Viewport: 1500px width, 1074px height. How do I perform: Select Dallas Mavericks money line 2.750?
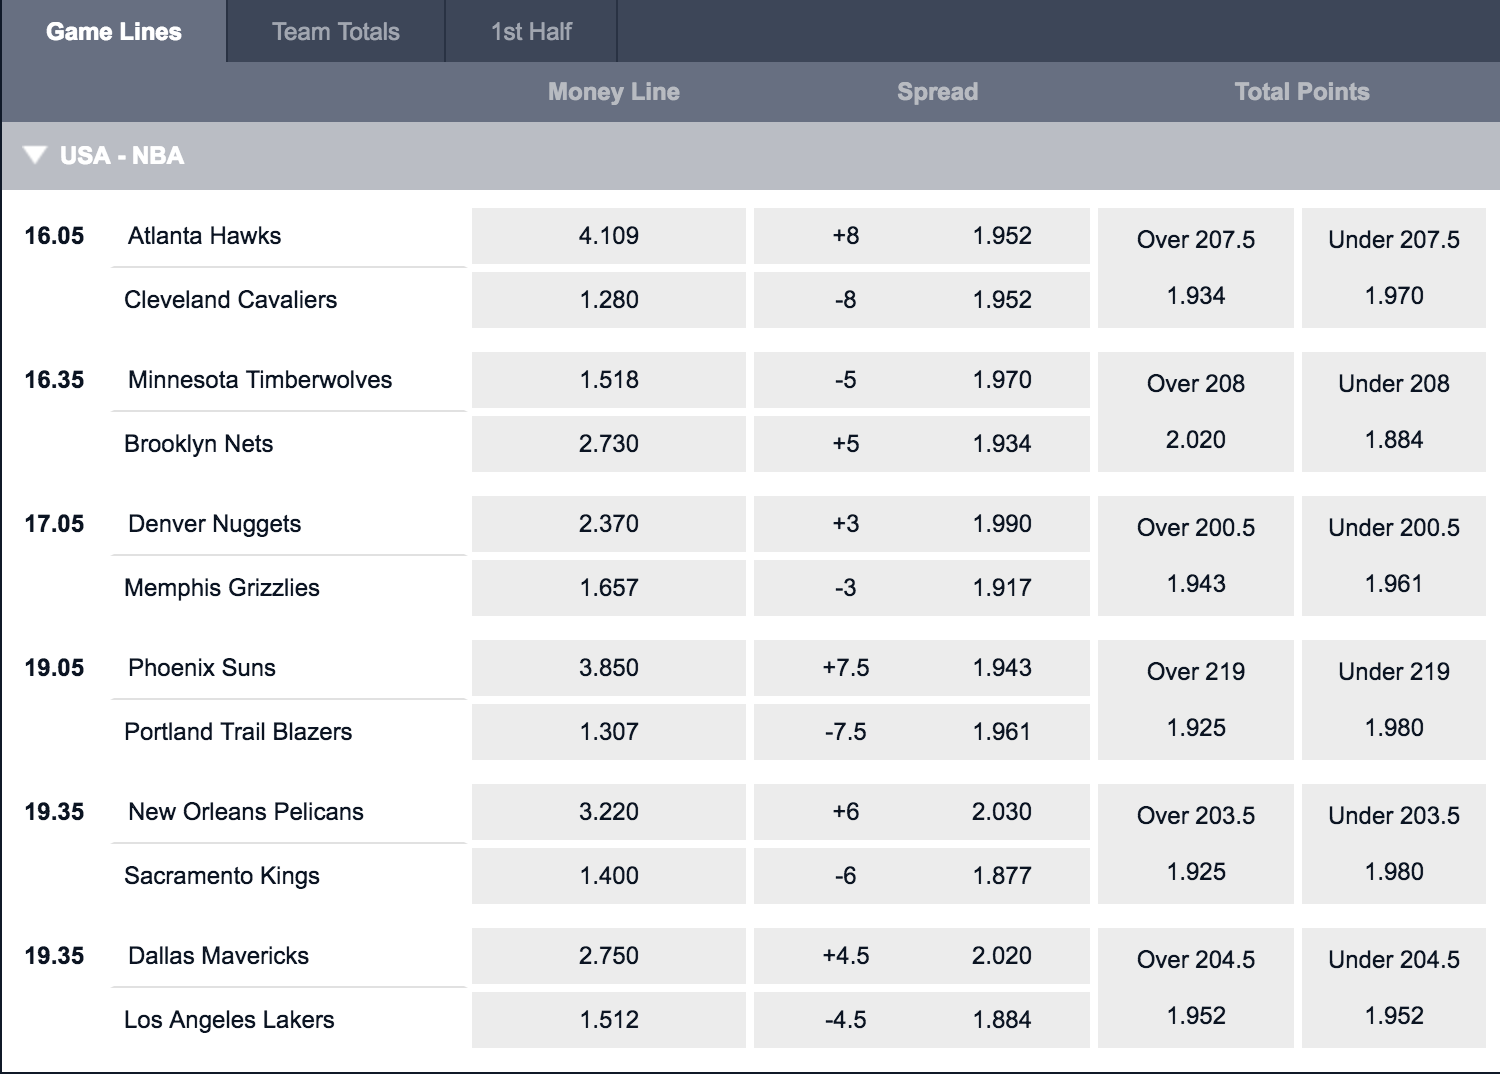tap(609, 956)
